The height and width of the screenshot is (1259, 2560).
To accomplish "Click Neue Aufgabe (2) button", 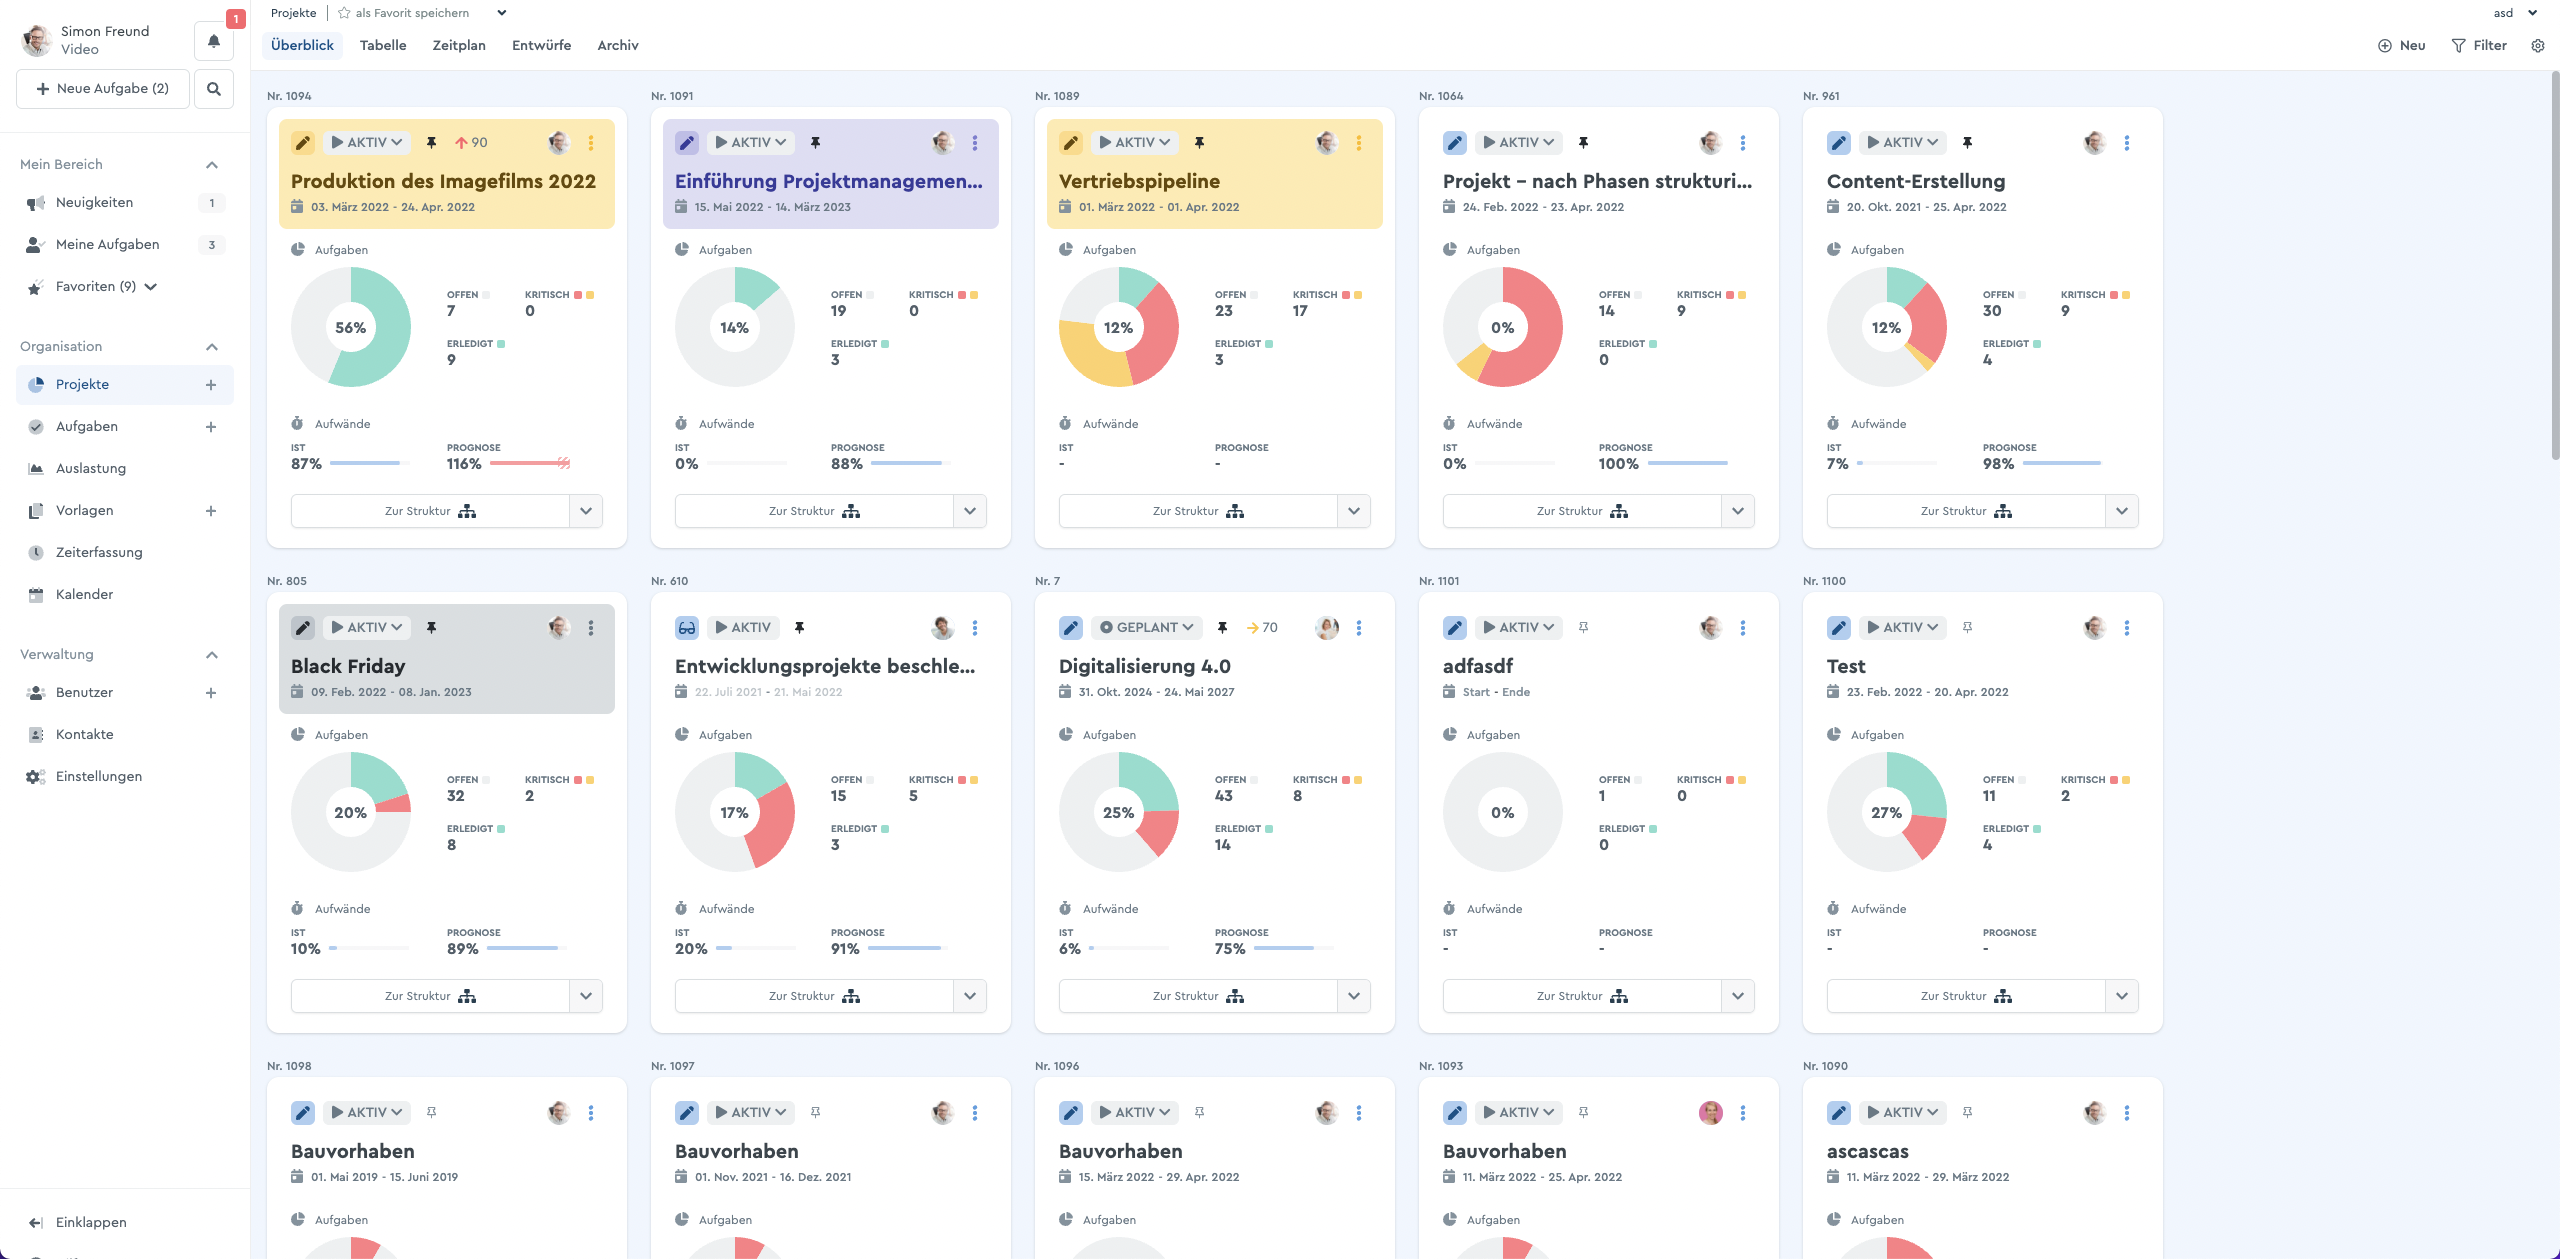I will pyautogui.click(x=103, y=89).
